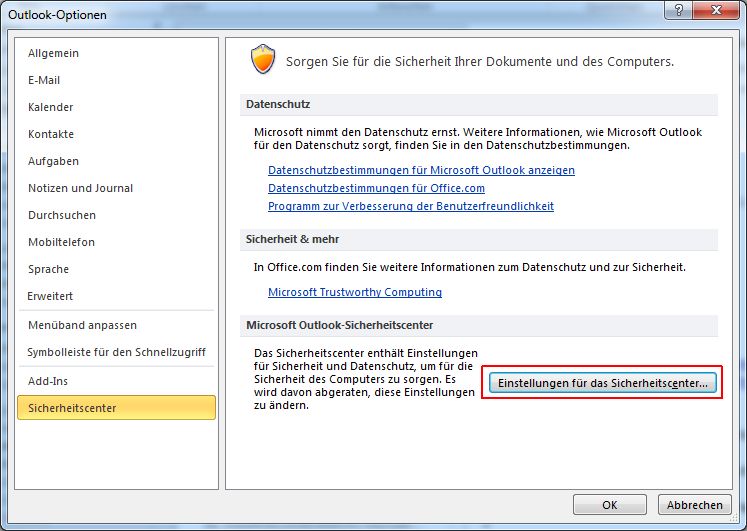Open the Allgemein options category

(x=53, y=53)
